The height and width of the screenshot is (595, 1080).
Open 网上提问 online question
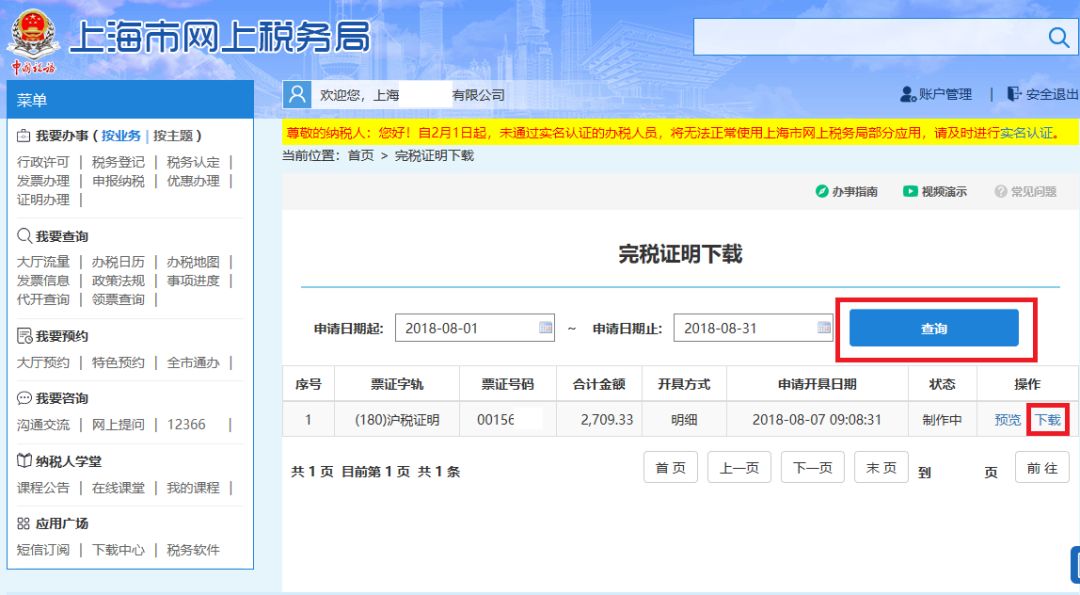[x=118, y=425]
